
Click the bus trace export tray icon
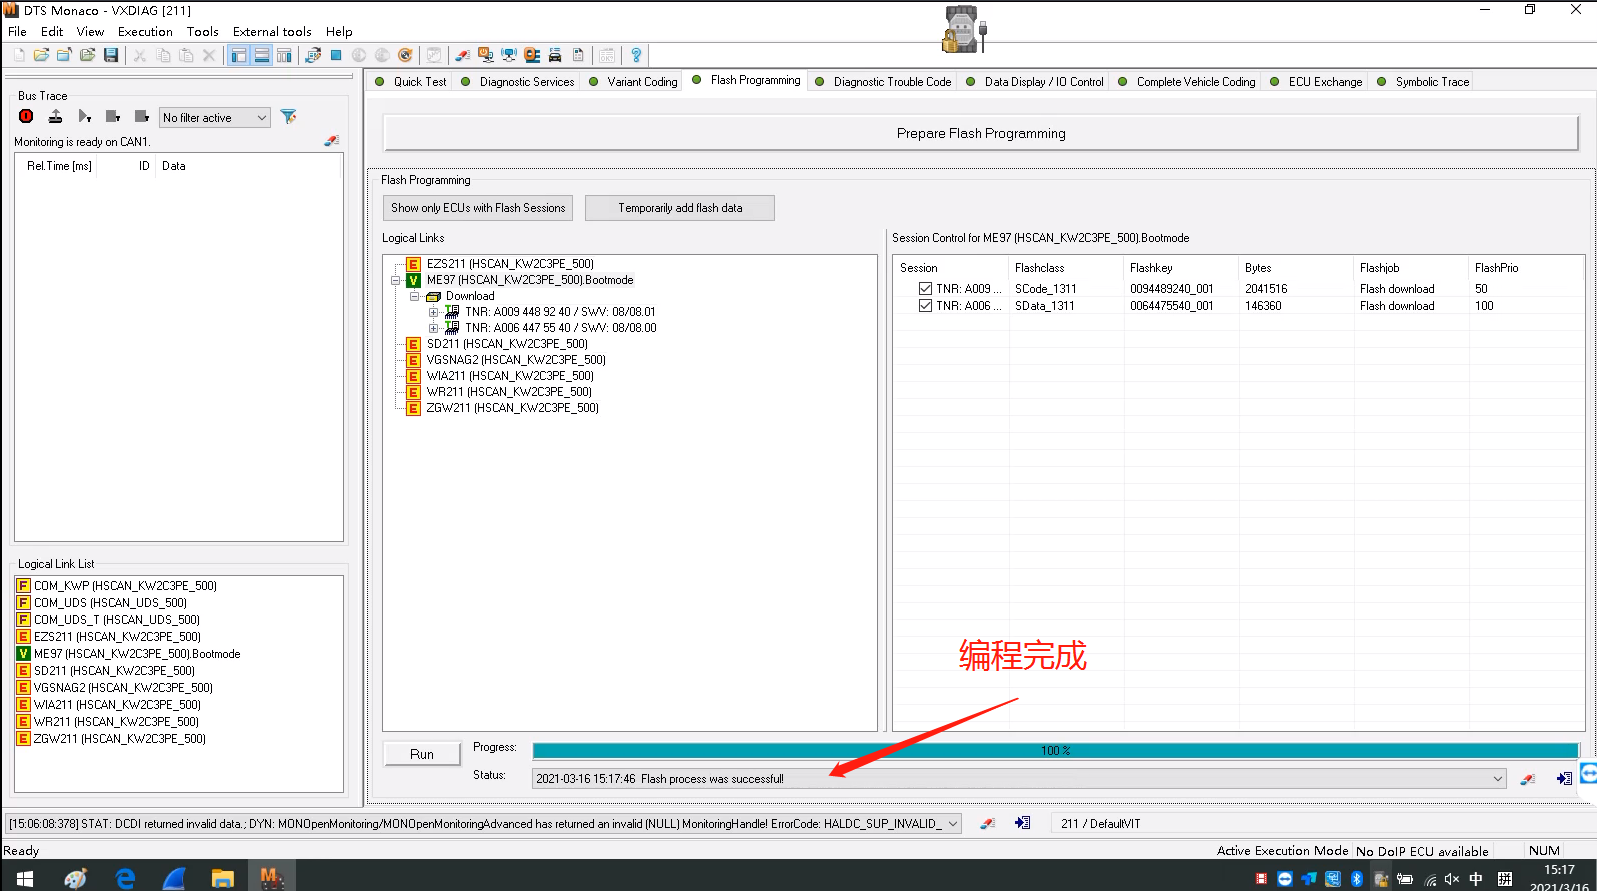[x=55, y=117]
